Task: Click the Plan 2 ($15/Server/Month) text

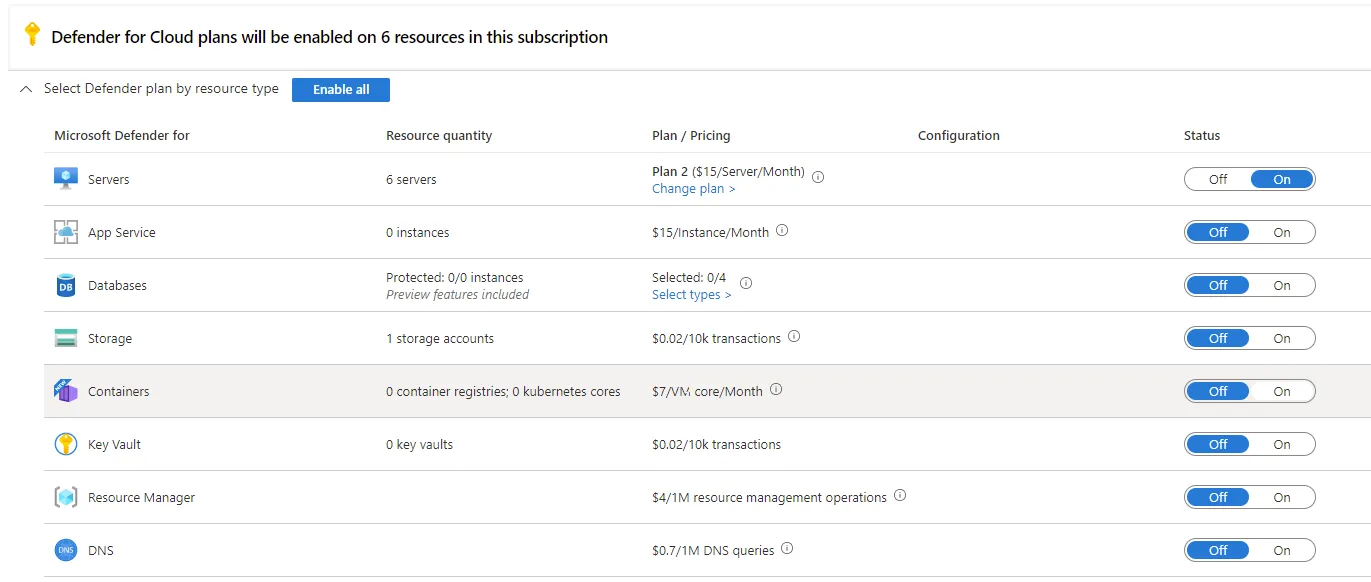Action: (x=728, y=171)
